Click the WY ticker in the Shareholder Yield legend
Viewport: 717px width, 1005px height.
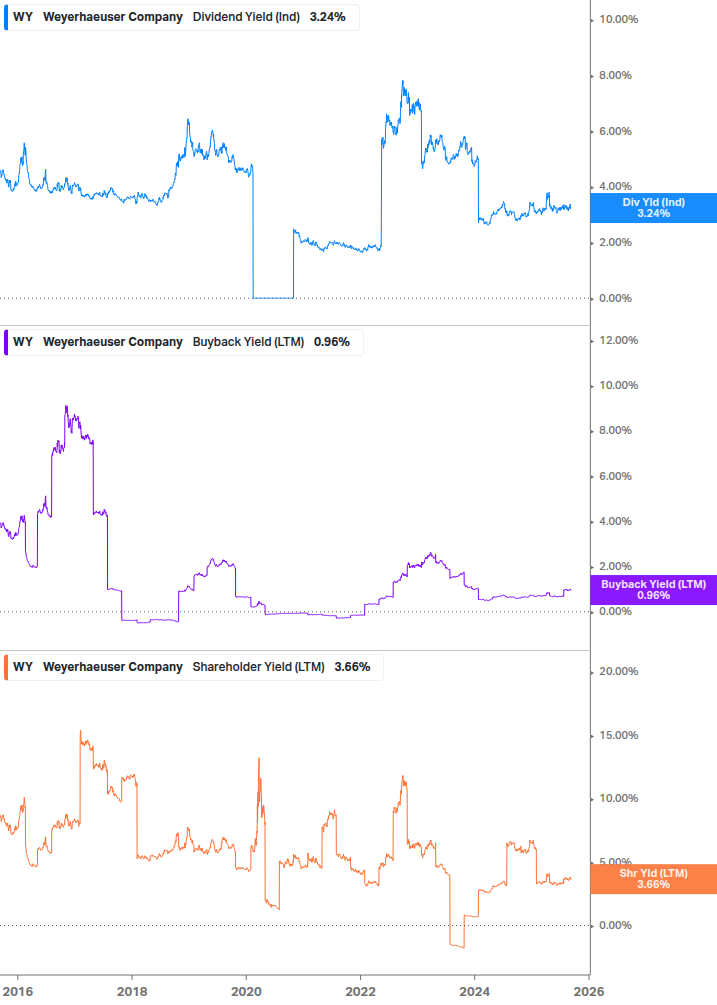click(x=23, y=667)
